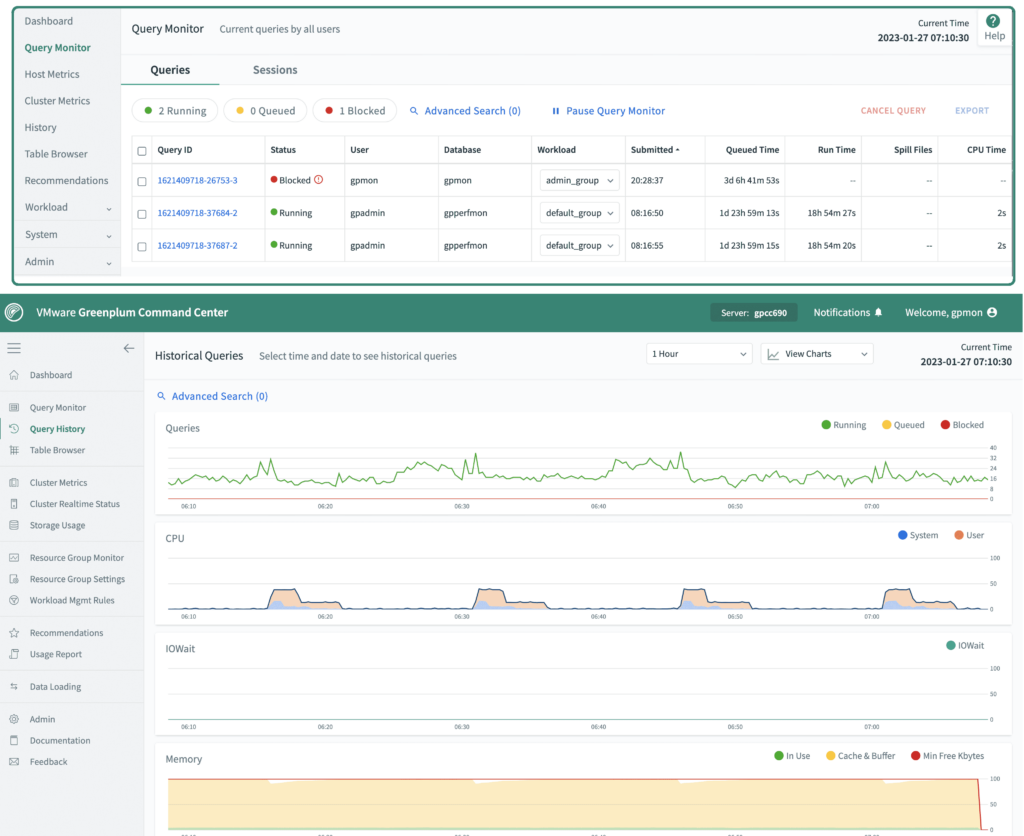This screenshot has width=1024, height=836.
Task: Open the 1 Hour time range dropdown
Action: click(x=698, y=353)
